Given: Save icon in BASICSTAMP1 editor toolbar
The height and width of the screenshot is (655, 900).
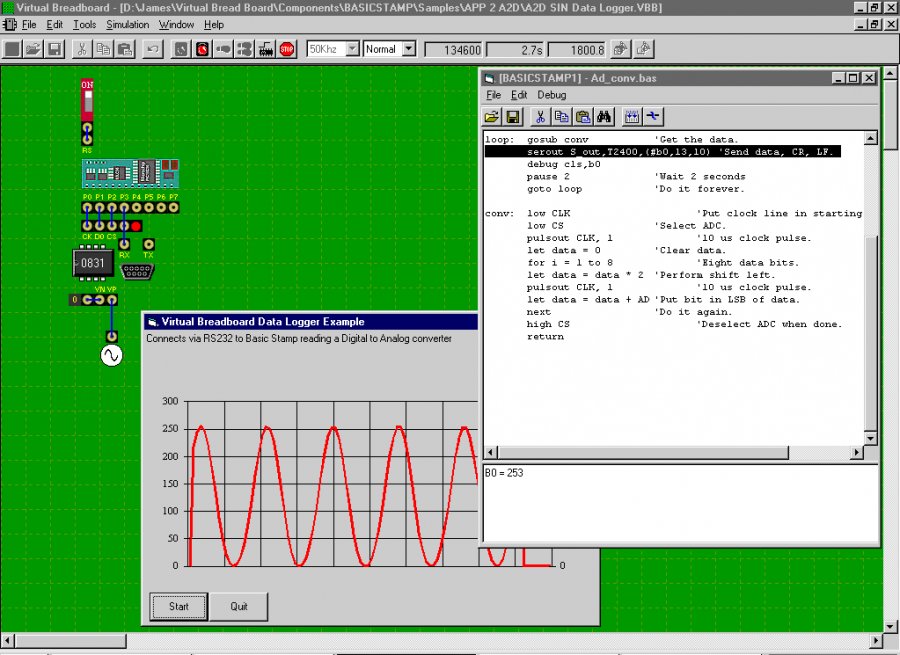Looking at the screenshot, I should click(513, 117).
